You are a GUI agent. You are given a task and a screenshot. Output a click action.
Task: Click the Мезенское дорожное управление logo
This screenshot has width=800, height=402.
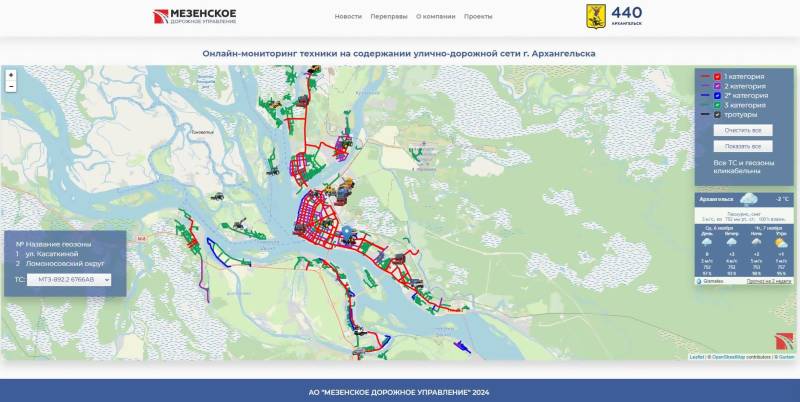point(195,16)
